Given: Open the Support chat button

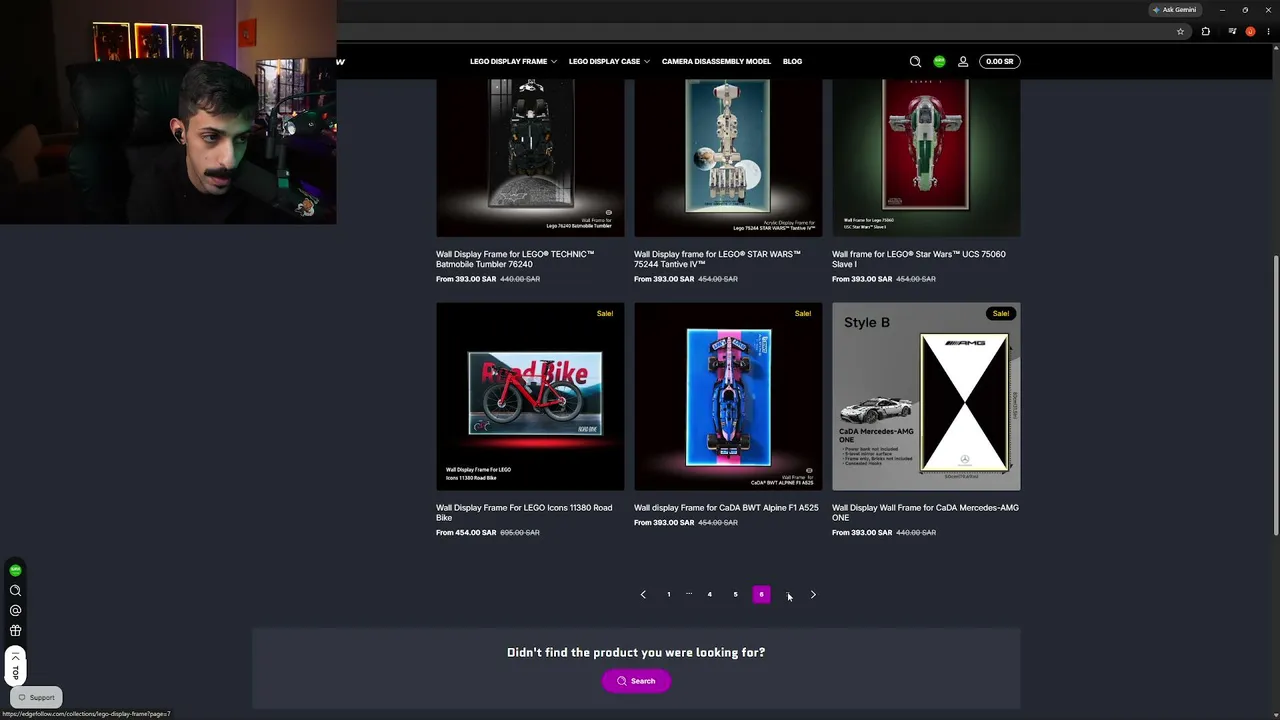Looking at the screenshot, I should tap(37, 697).
